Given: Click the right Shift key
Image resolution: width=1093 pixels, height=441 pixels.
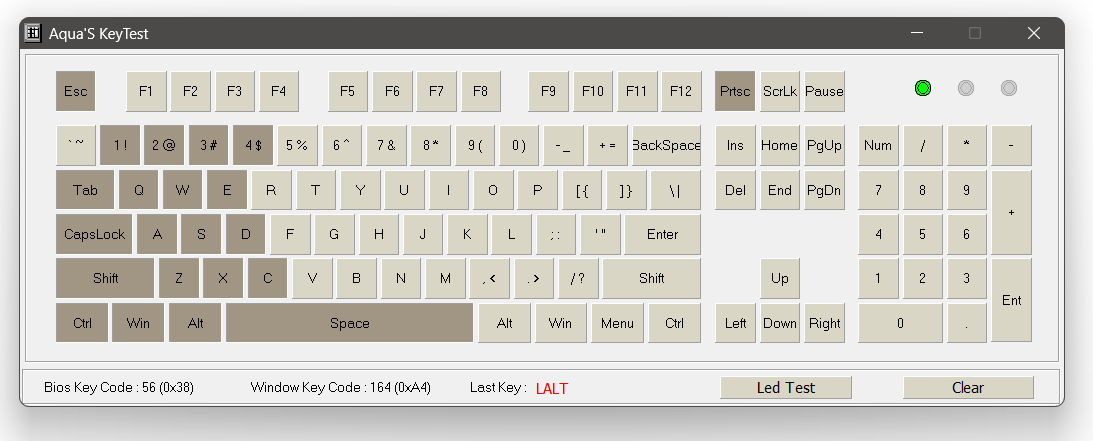Looking at the screenshot, I should (652, 278).
